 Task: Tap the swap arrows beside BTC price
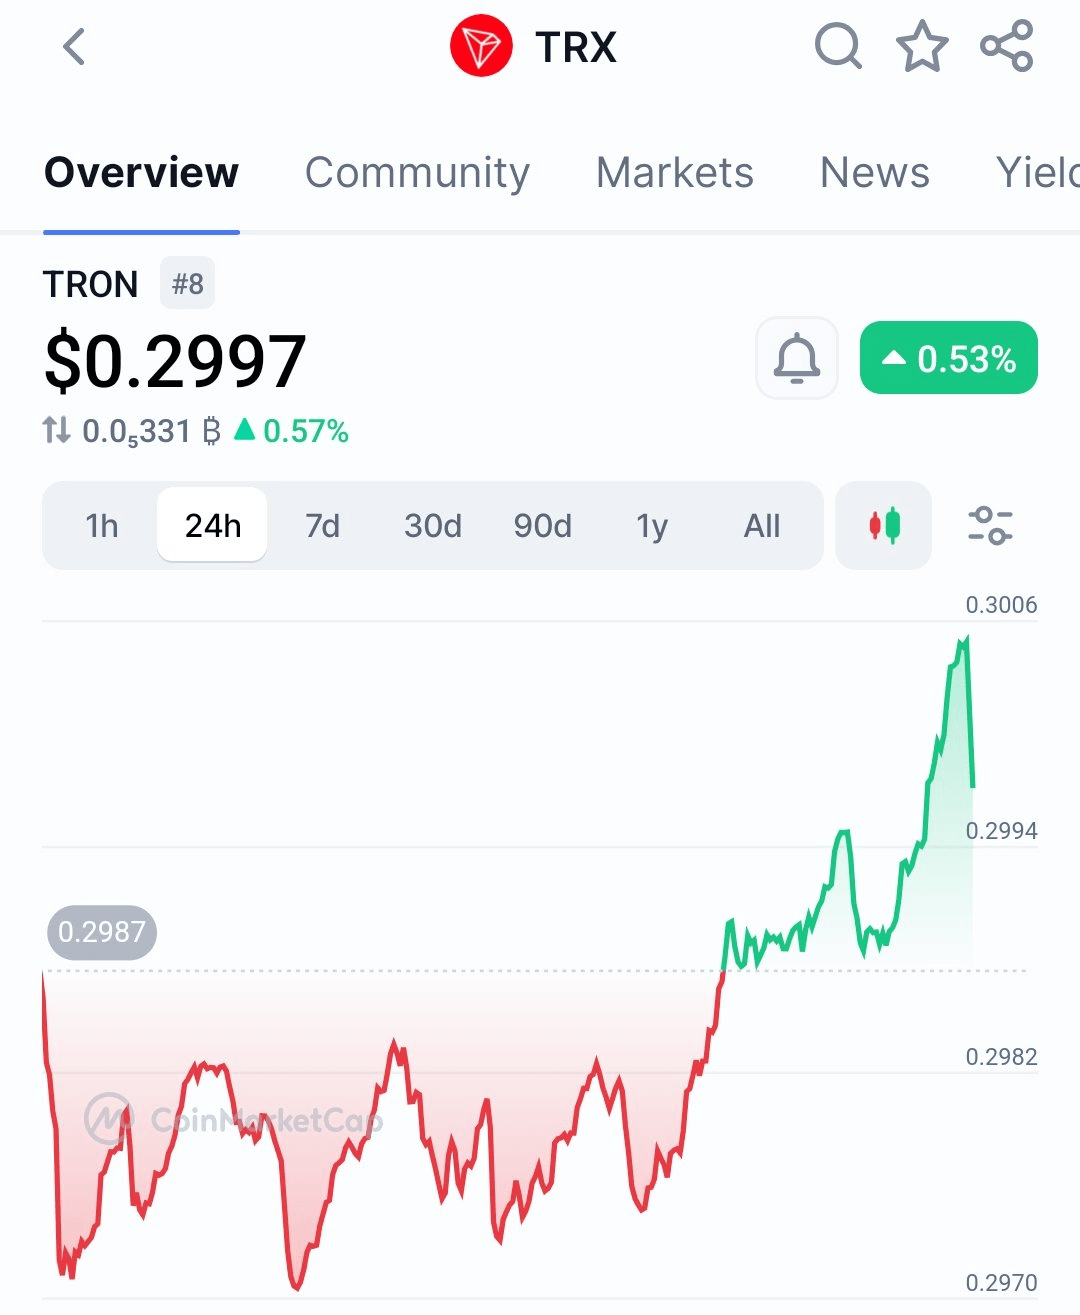[x=56, y=431]
